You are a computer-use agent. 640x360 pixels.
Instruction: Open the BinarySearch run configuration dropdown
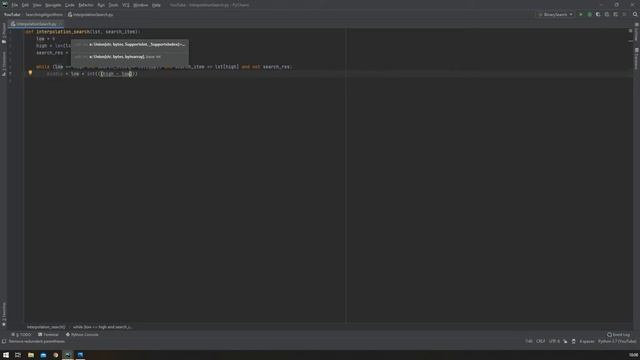[x=555, y=14]
